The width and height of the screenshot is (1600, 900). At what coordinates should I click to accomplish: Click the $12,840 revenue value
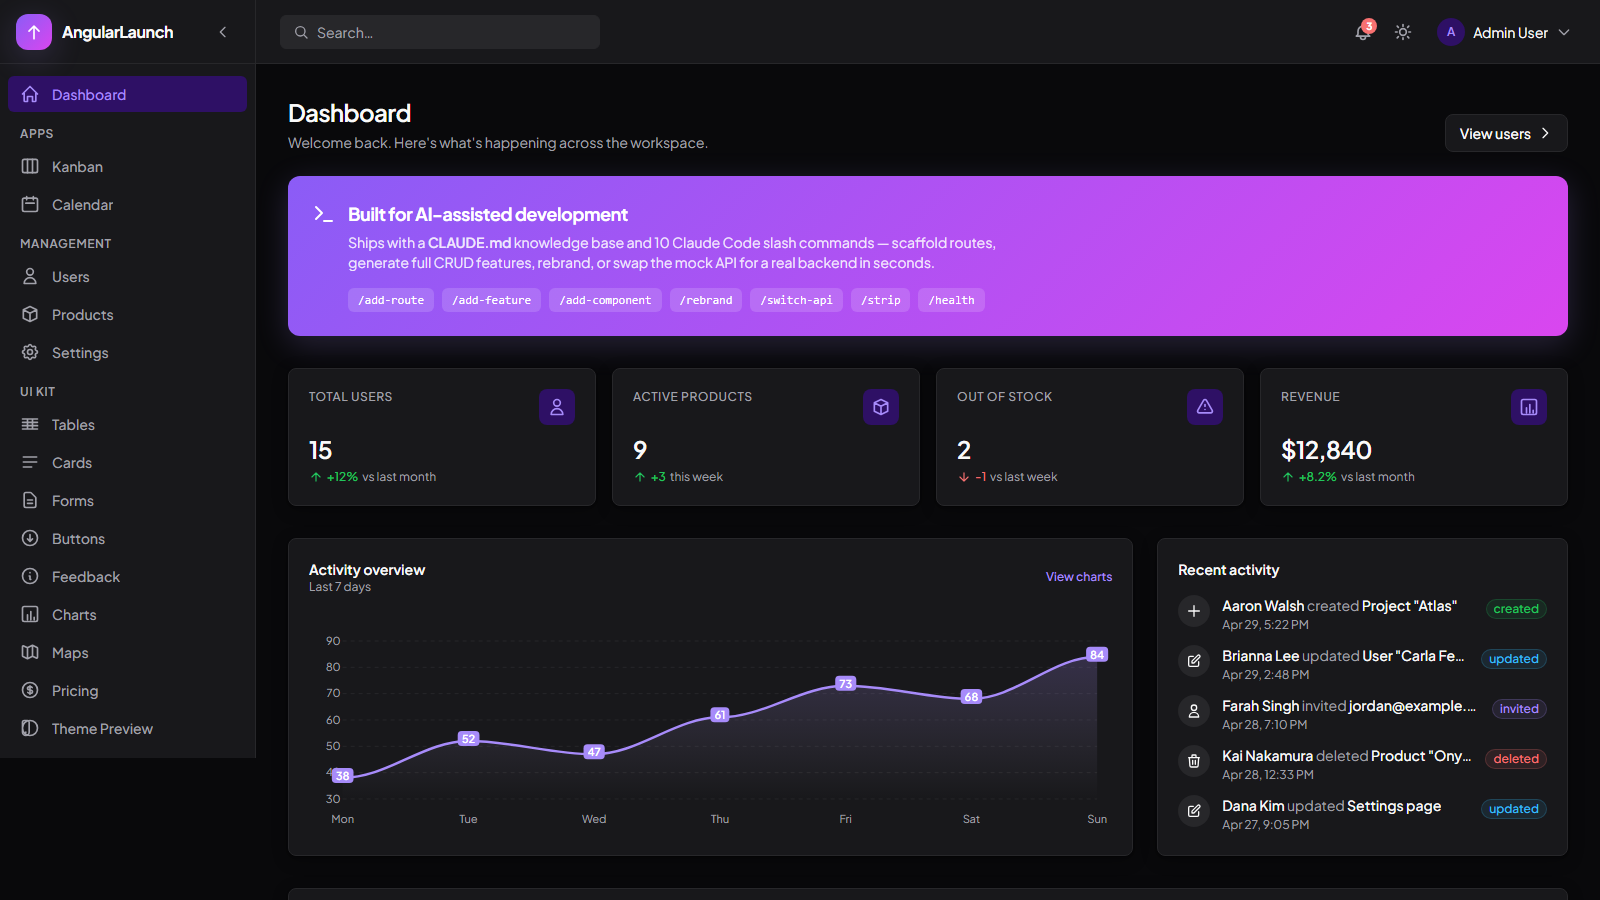(x=1326, y=450)
